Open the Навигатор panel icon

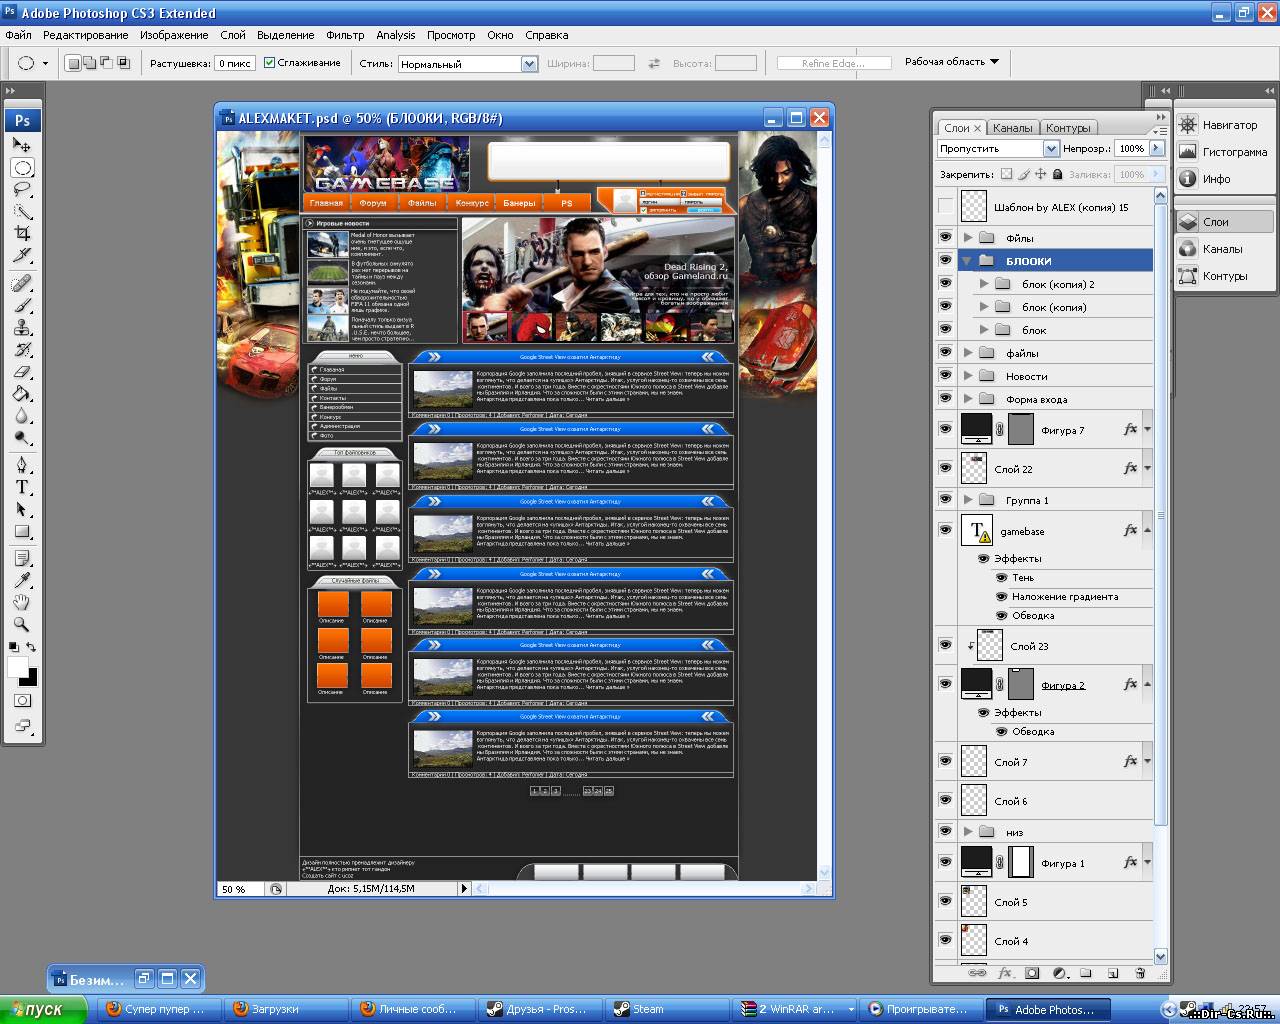coord(1188,125)
